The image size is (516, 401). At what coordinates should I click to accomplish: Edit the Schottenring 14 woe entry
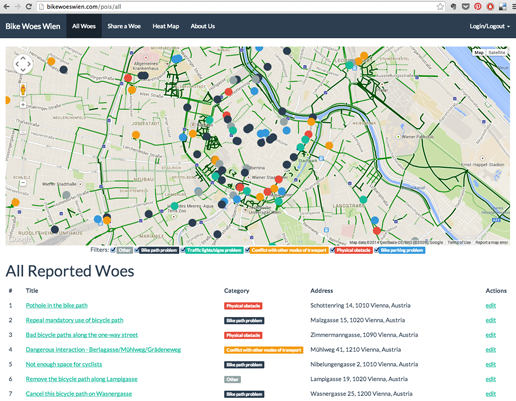click(x=491, y=305)
